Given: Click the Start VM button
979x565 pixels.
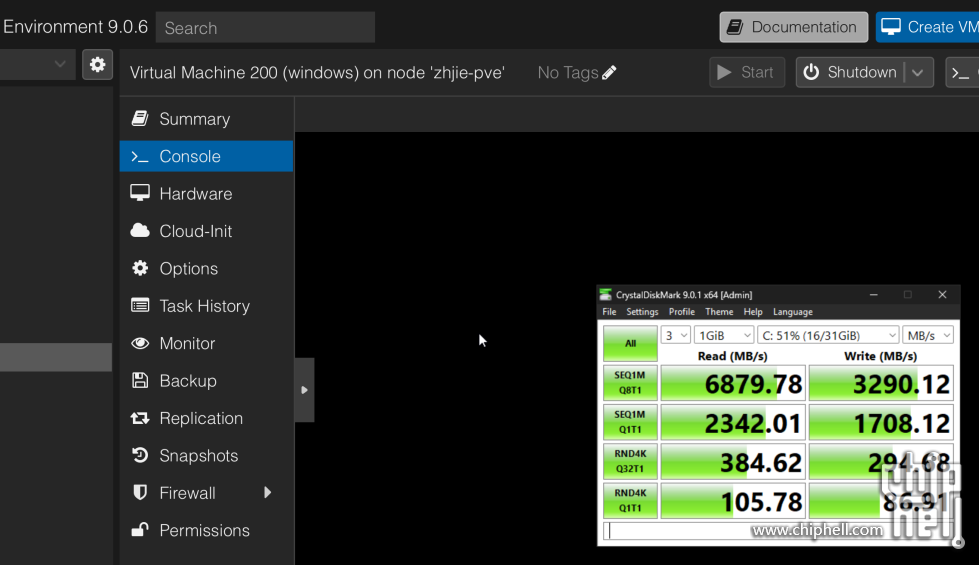Looking at the screenshot, I should [747, 72].
